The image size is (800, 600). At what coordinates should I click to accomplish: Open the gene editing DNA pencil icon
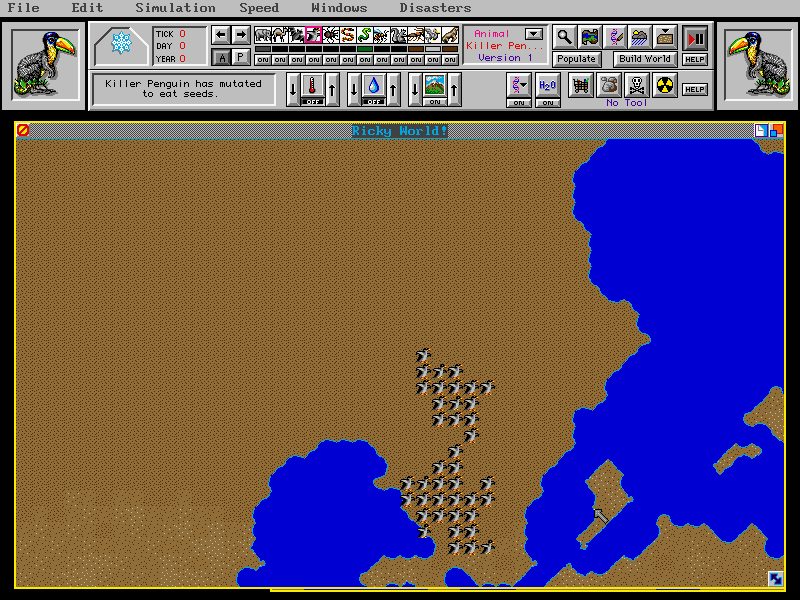pos(615,37)
